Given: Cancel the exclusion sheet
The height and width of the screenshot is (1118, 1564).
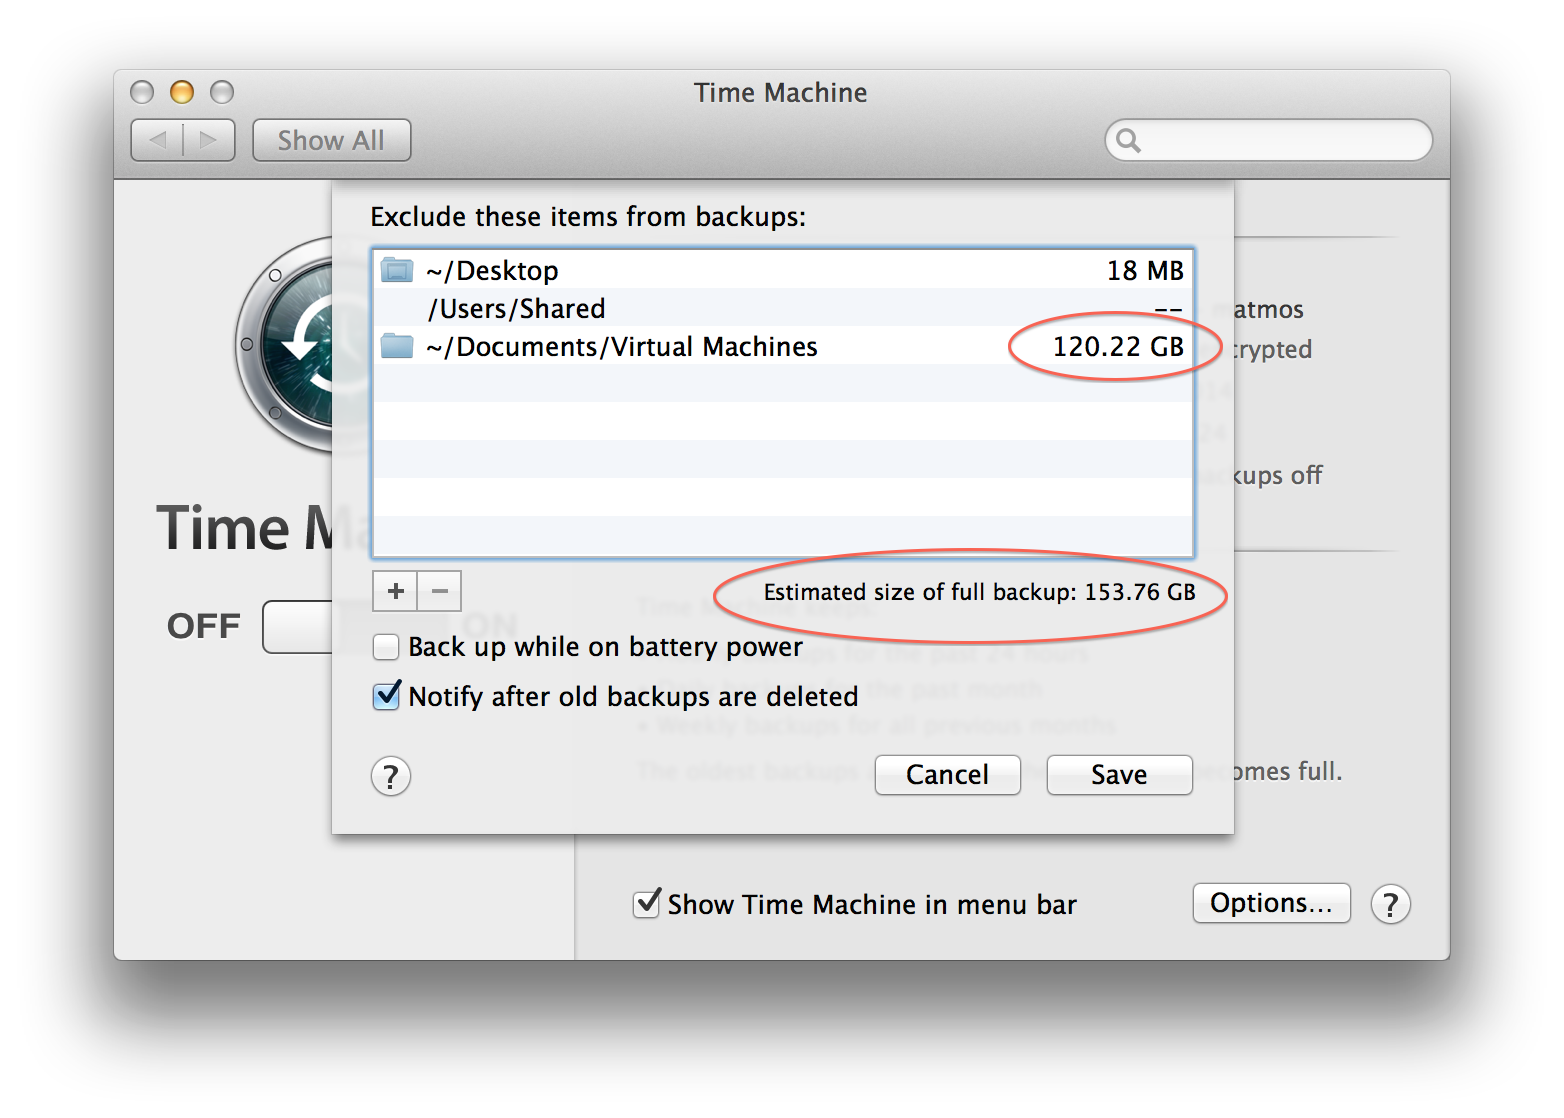Looking at the screenshot, I should tap(947, 775).
